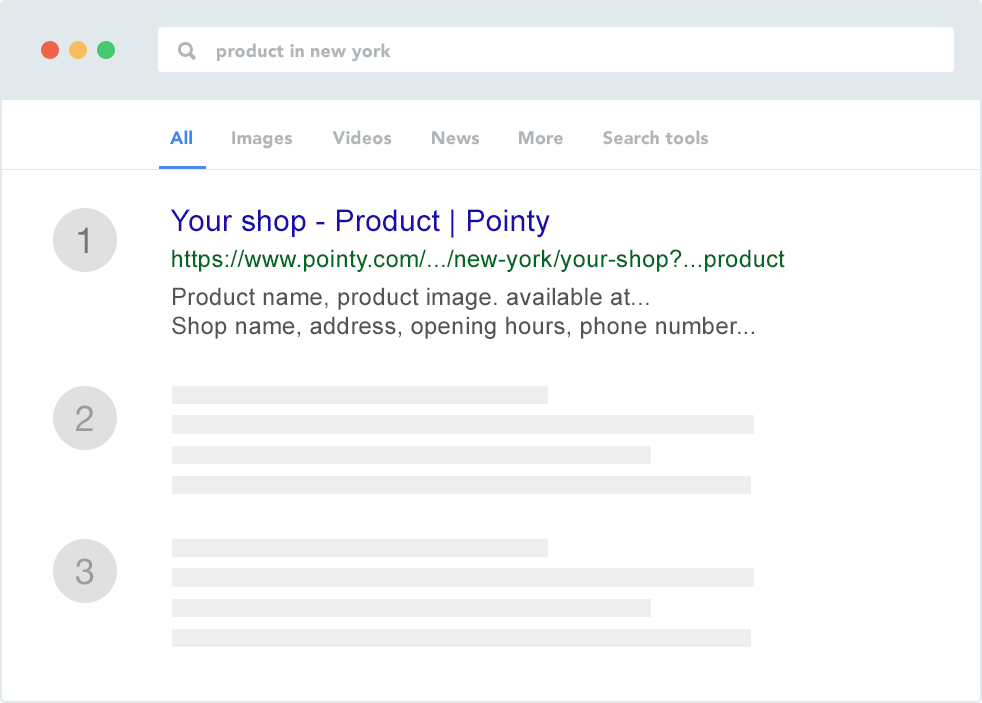
Task: Open the Images tab
Action: 261,138
